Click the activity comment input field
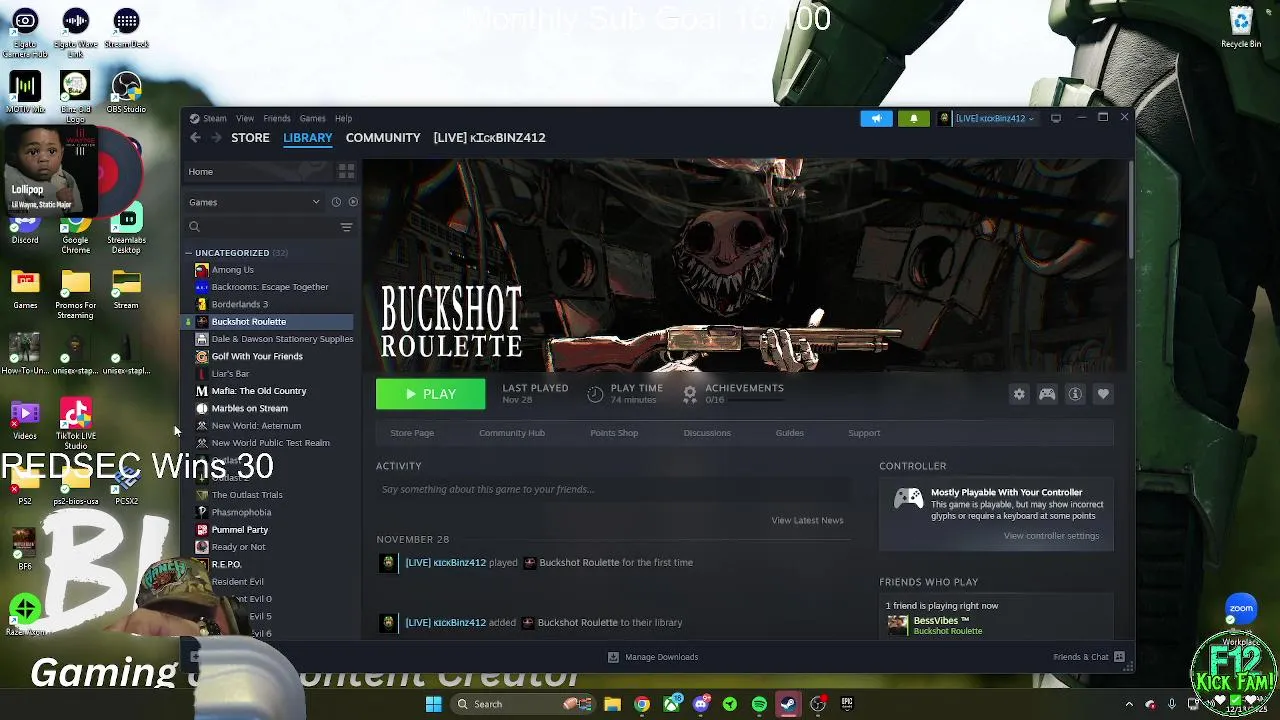The height and width of the screenshot is (720, 1280). [x=613, y=489]
